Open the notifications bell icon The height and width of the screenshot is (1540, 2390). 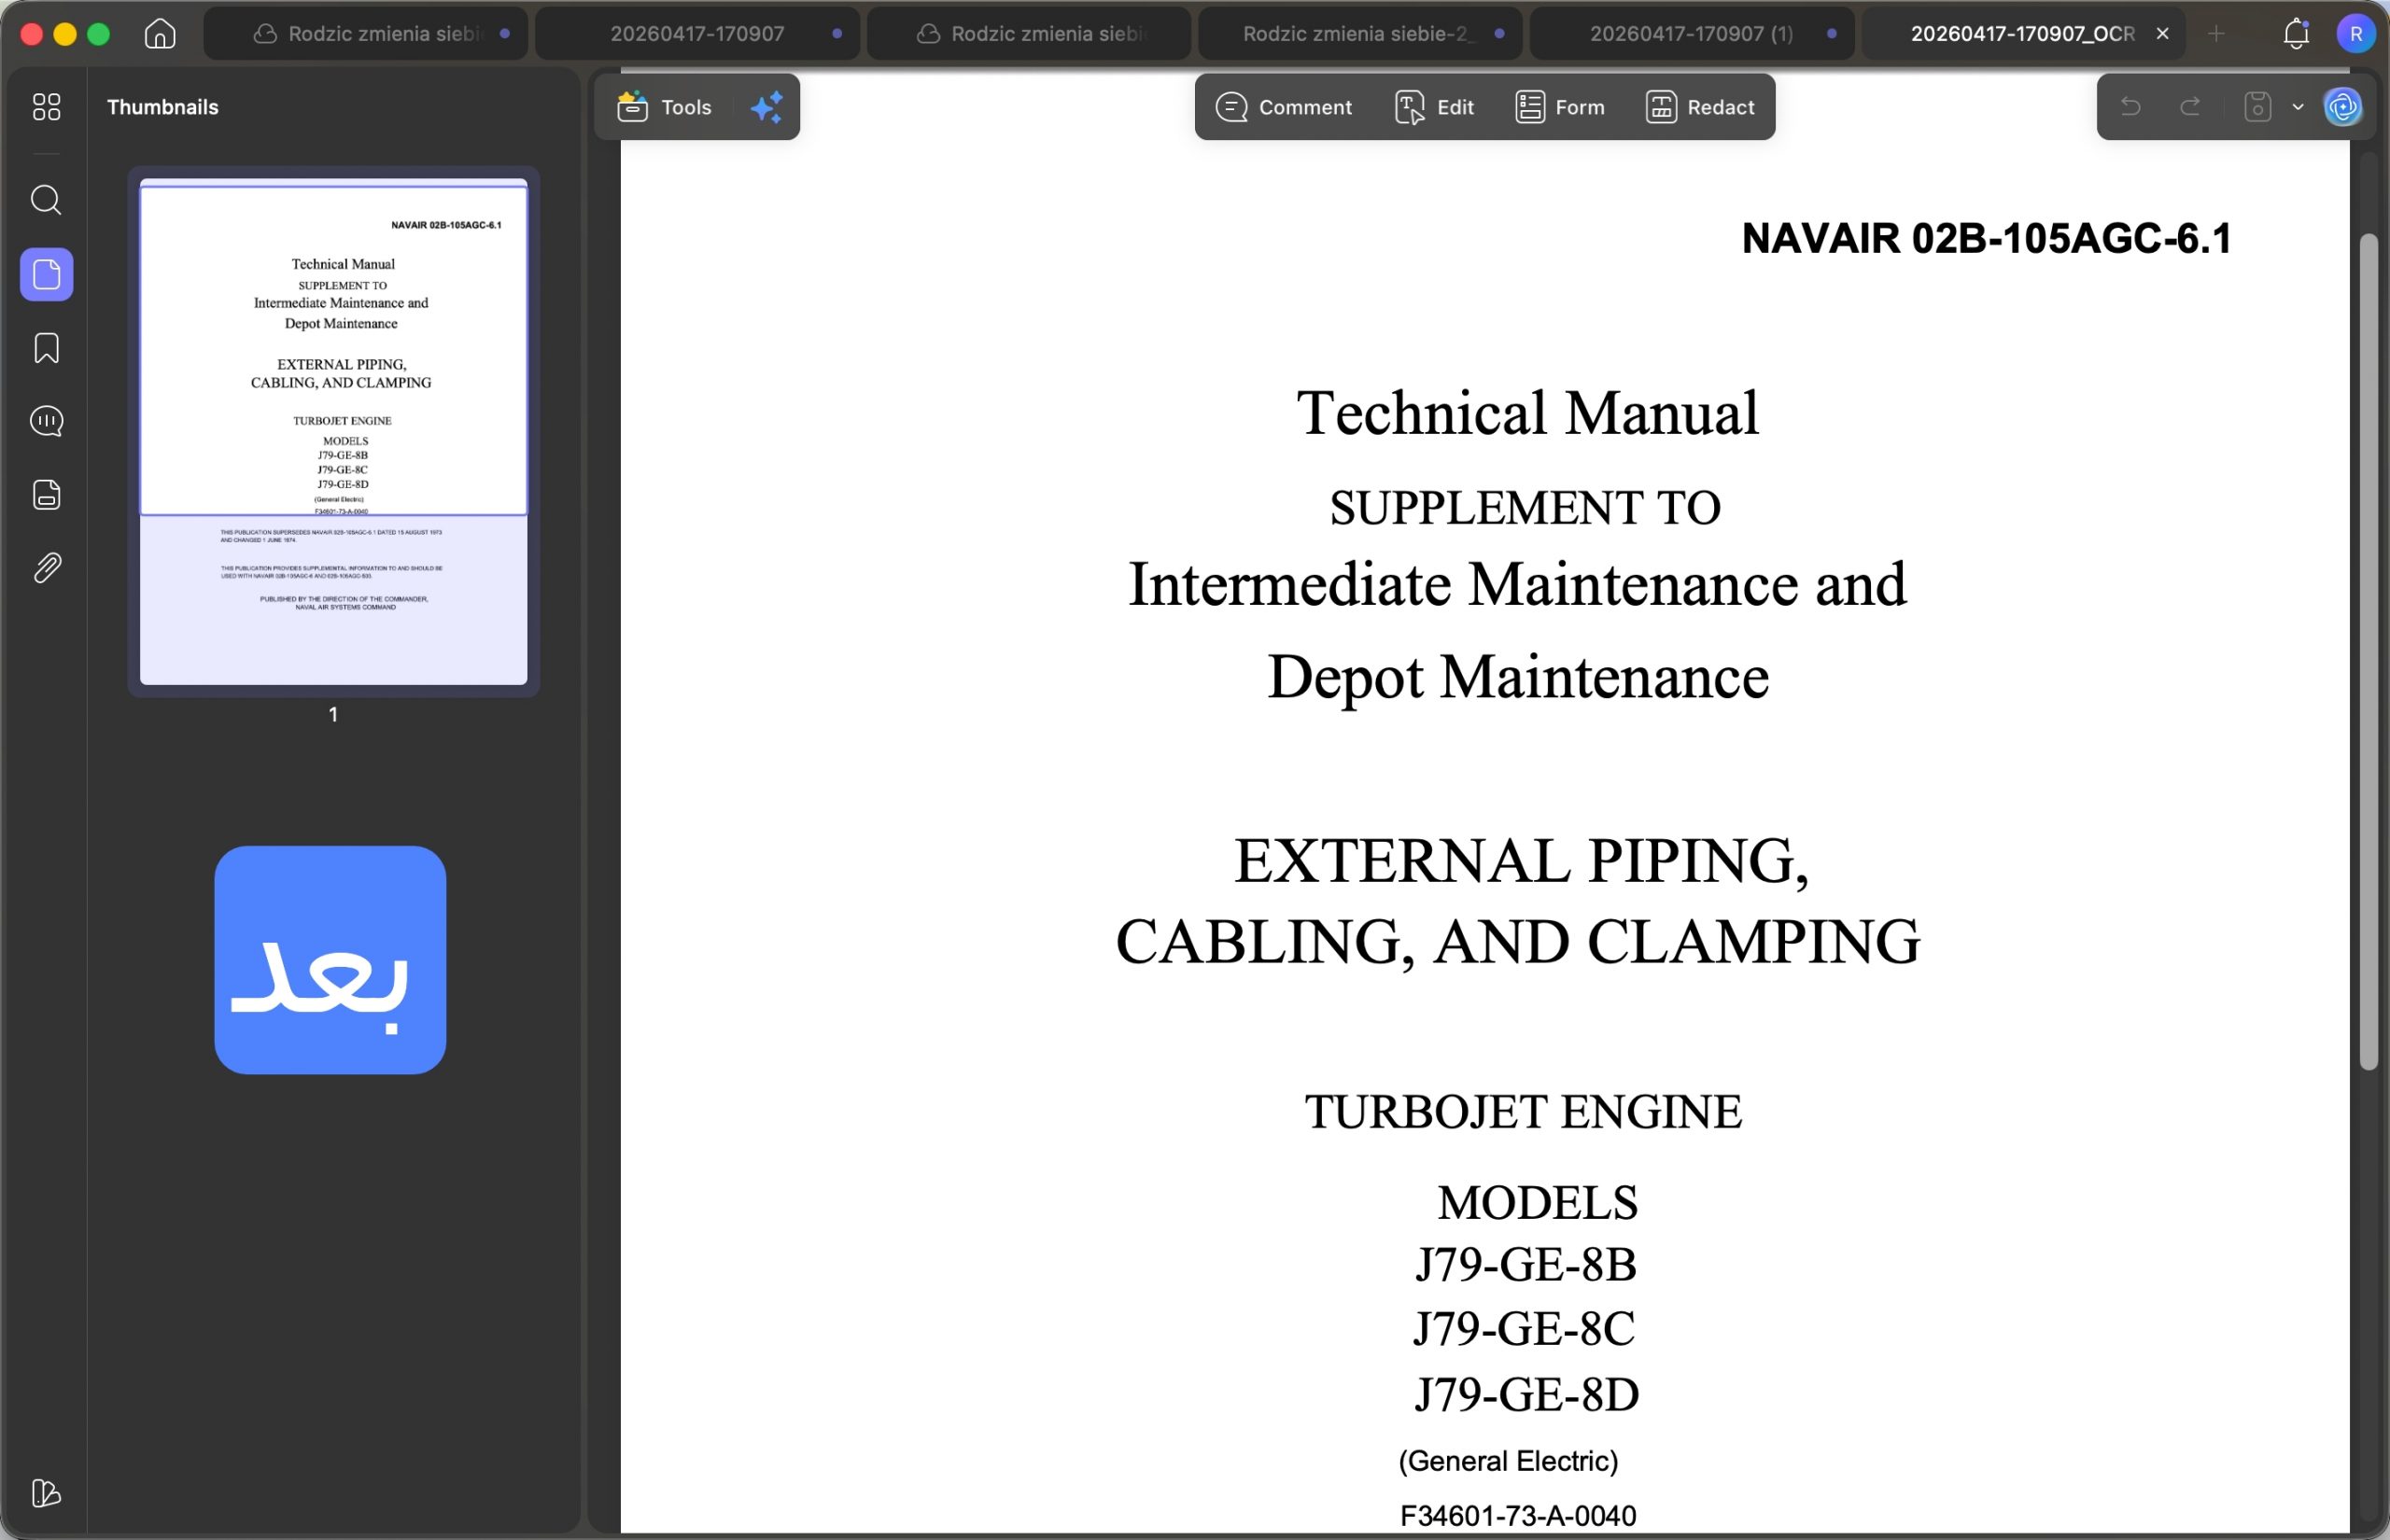[x=2296, y=34]
